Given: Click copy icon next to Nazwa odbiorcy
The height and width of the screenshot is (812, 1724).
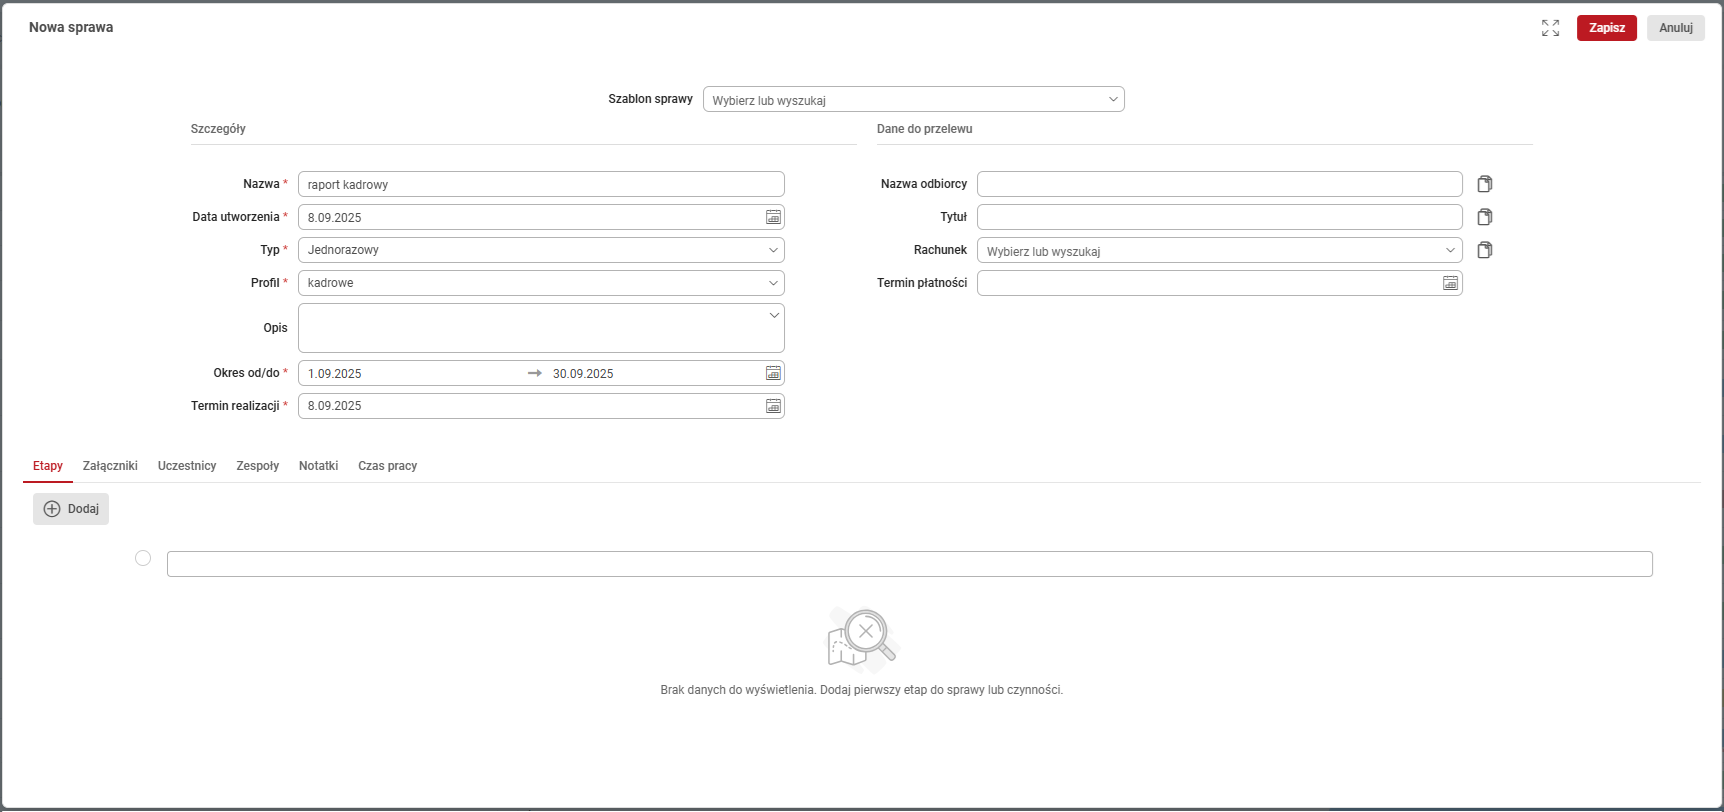Looking at the screenshot, I should coord(1485,184).
